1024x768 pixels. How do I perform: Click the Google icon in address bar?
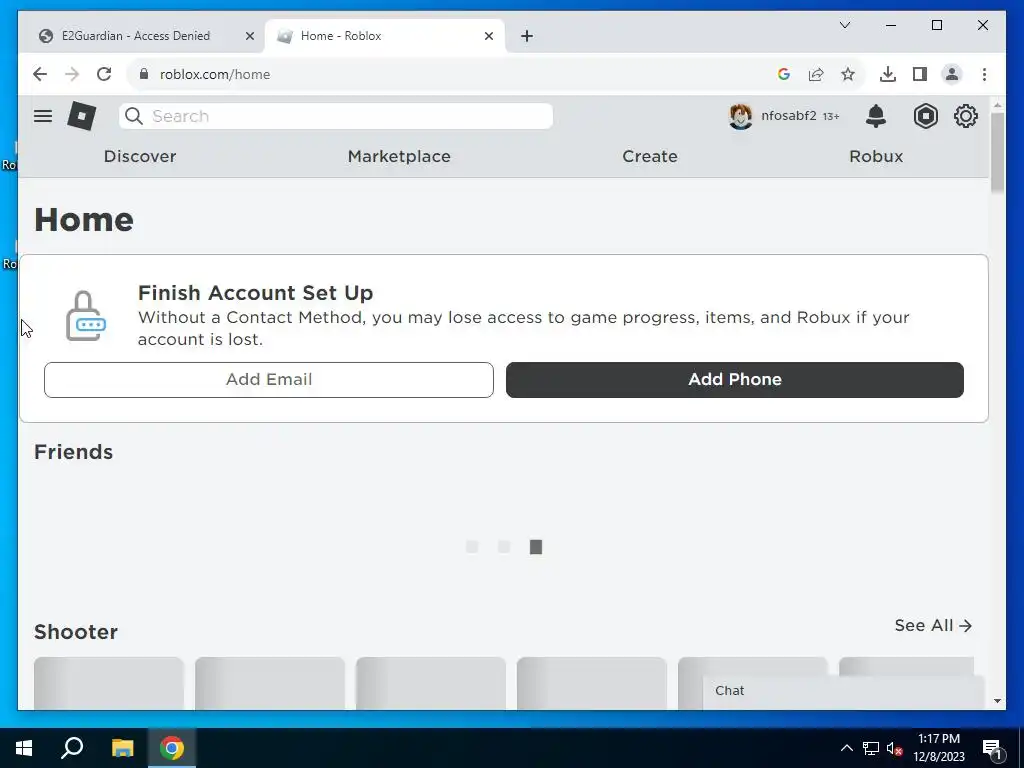click(784, 74)
